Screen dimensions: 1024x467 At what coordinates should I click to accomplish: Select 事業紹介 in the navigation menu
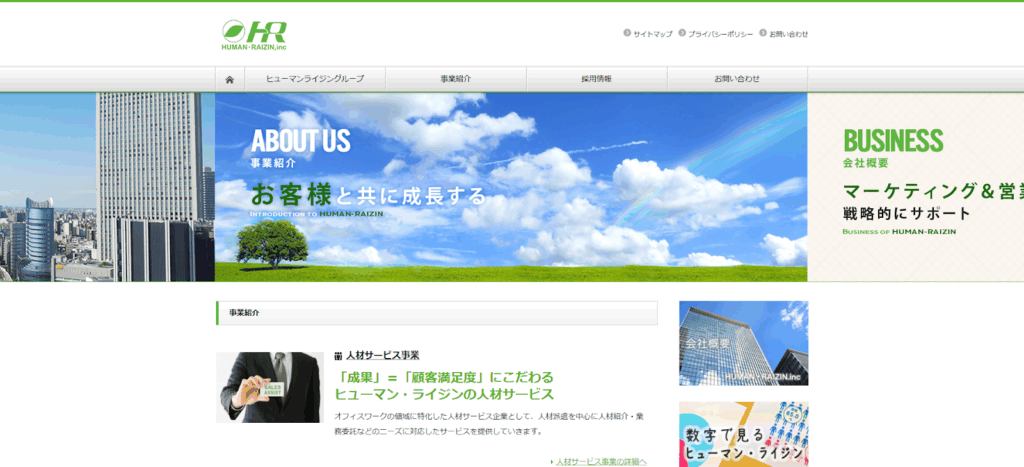point(456,79)
